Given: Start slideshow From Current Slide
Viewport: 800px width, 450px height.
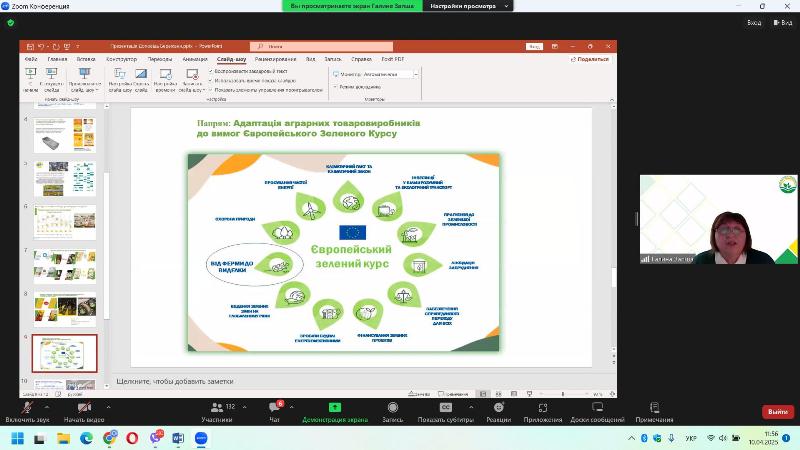Looking at the screenshot, I should coord(52,80).
